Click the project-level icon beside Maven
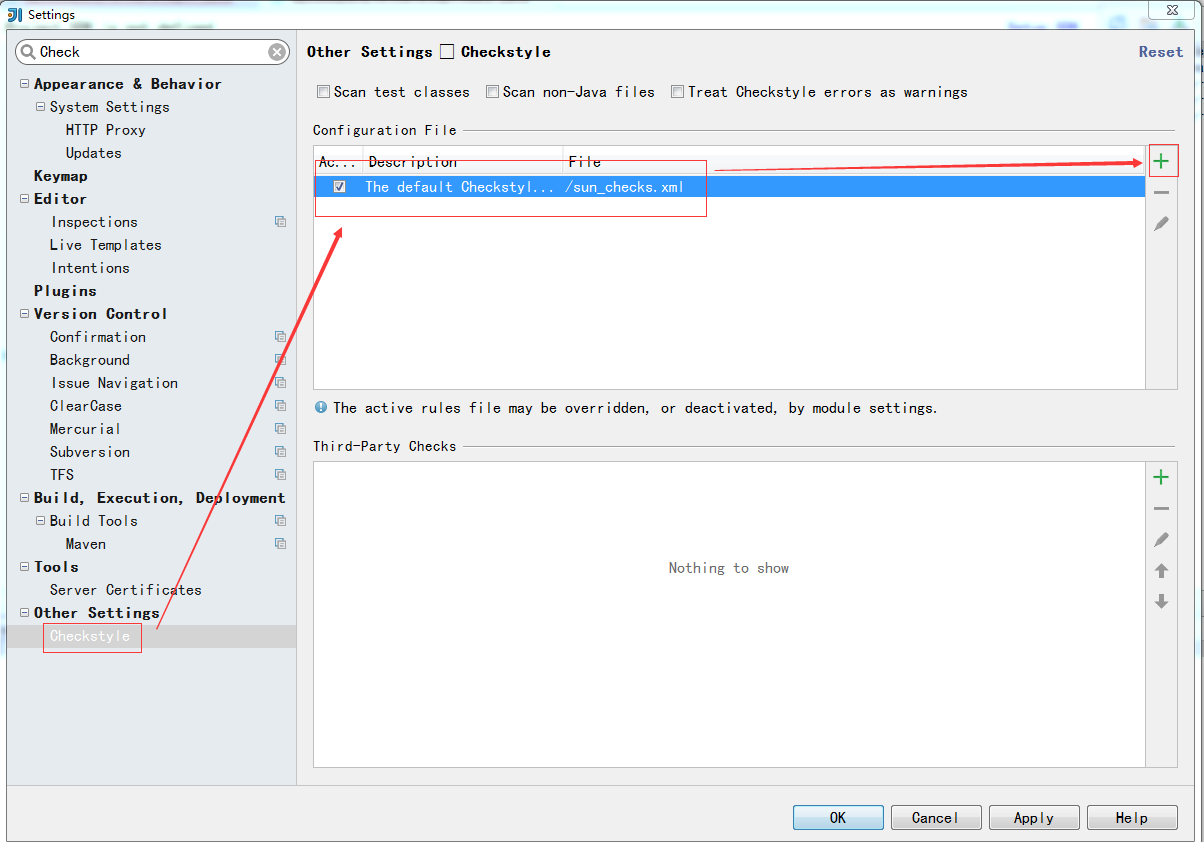Viewport: 1204px width, 842px height. click(x=280, y=544)
